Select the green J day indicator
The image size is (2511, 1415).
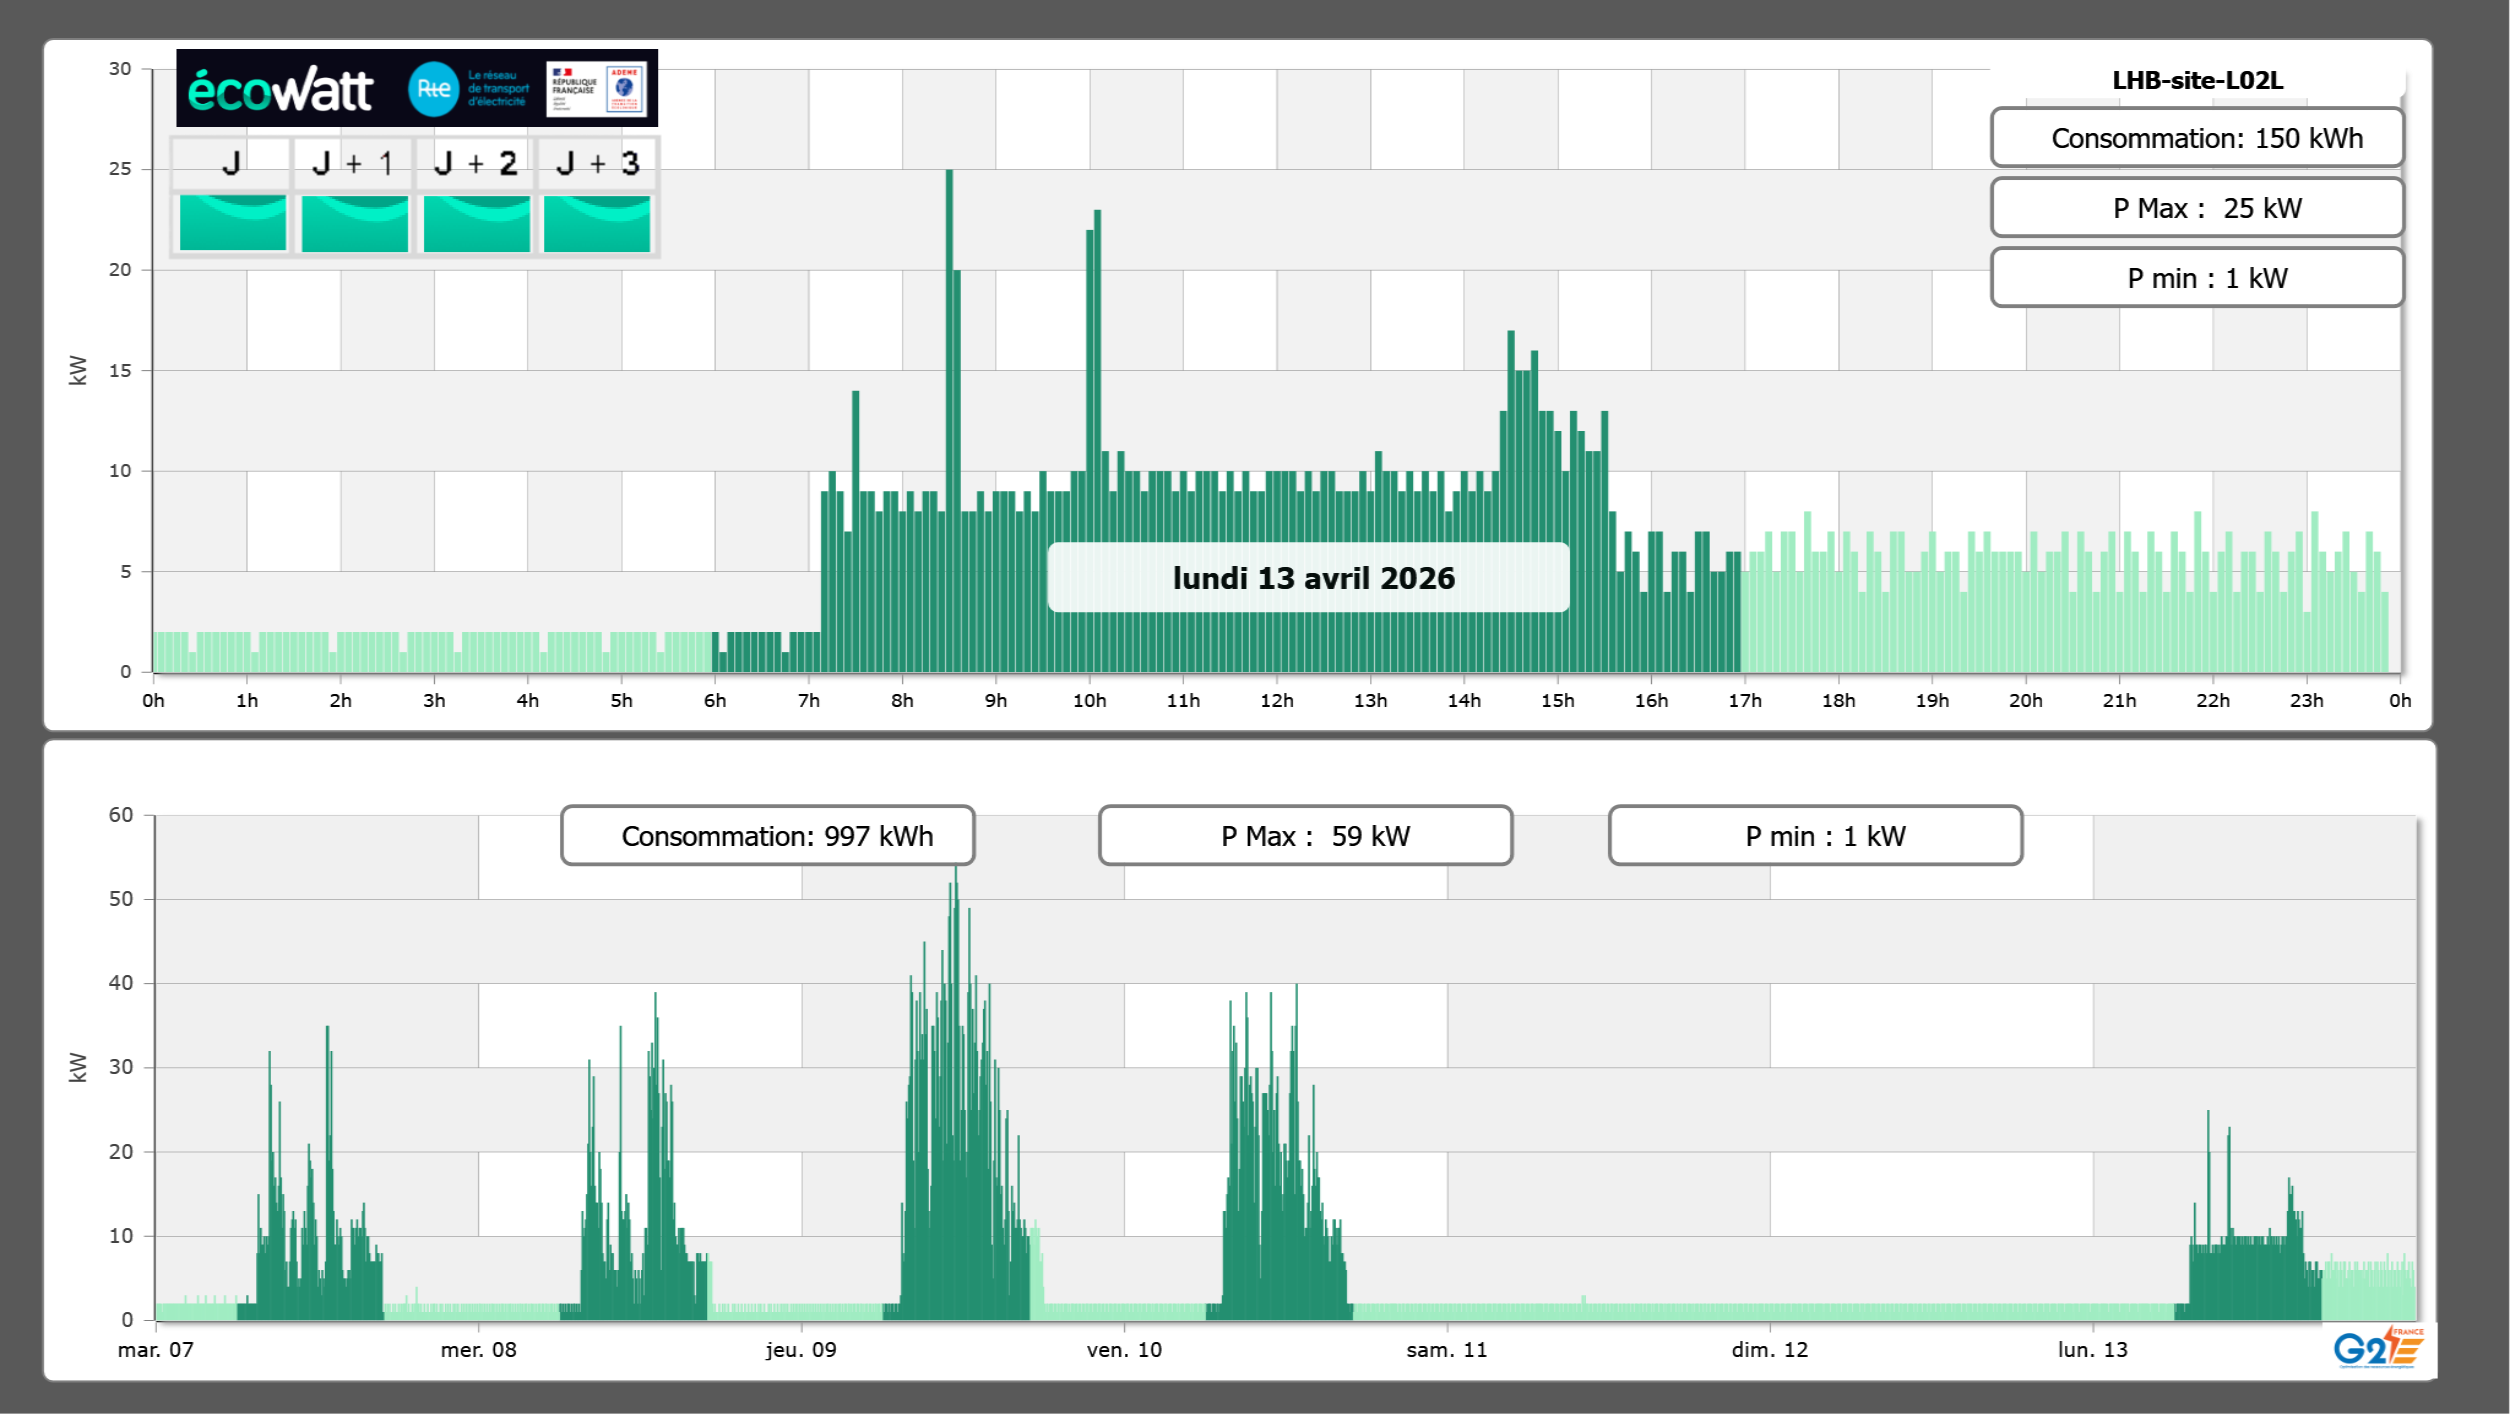point(232,223)
